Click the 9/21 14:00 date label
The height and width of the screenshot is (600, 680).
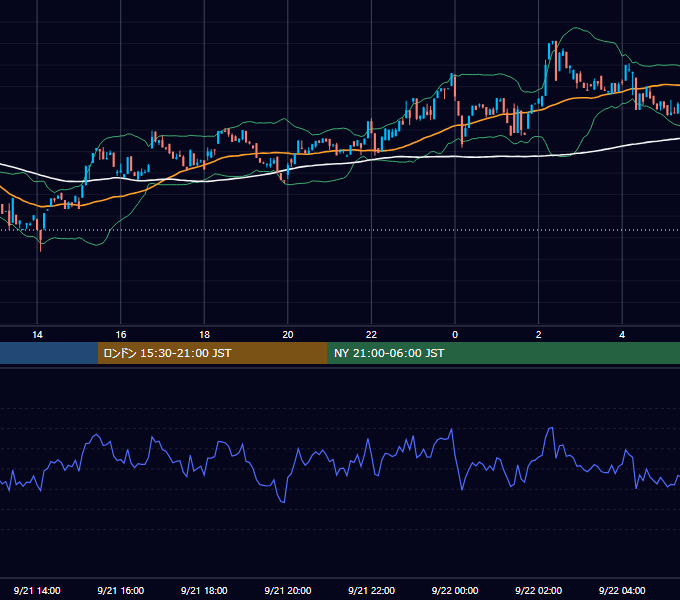(37, 590)
